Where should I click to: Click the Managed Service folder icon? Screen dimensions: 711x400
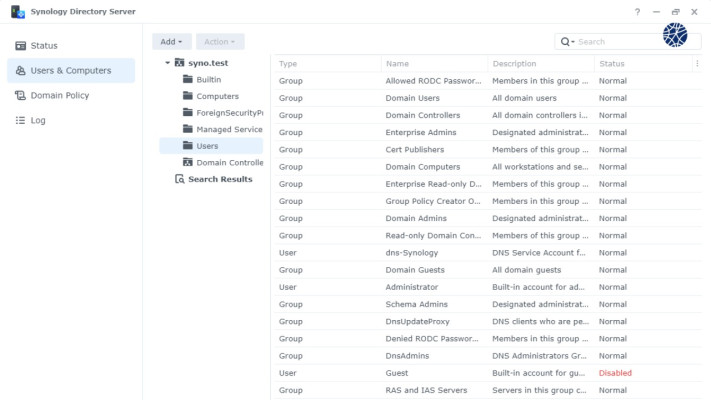[188, 129]
